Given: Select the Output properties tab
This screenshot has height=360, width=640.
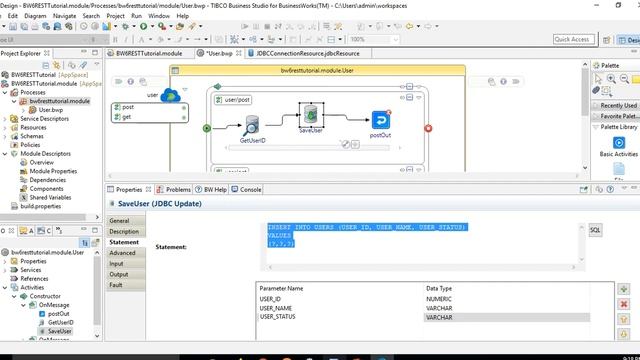Looking at the screenshot, I should [125, 274].
